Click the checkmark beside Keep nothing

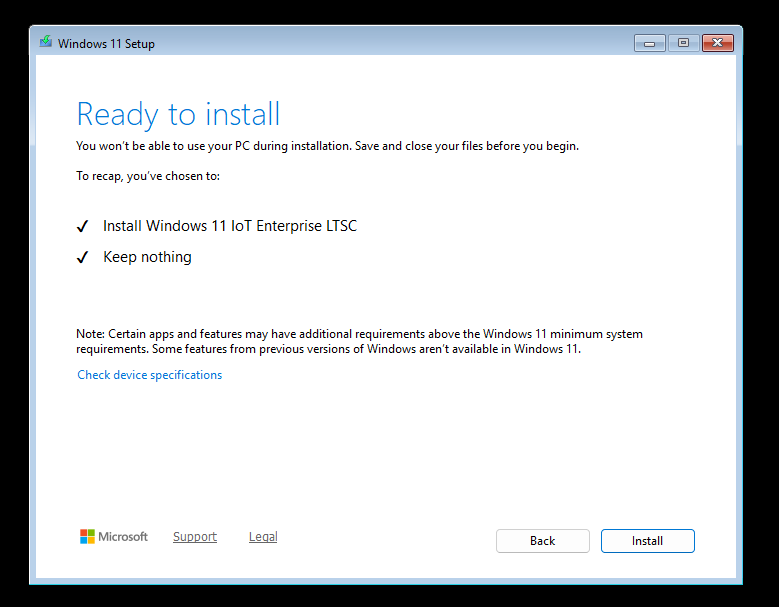(x=82, y=257)
